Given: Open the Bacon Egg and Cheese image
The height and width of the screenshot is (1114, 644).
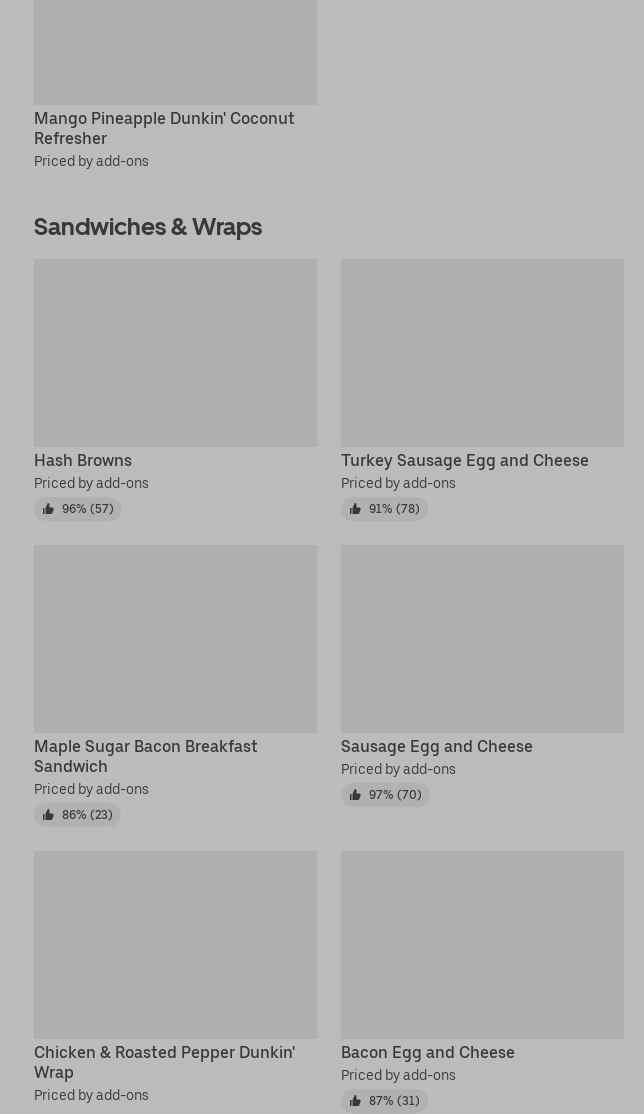Looking at the screenshot, I should [x=483, y=945].
